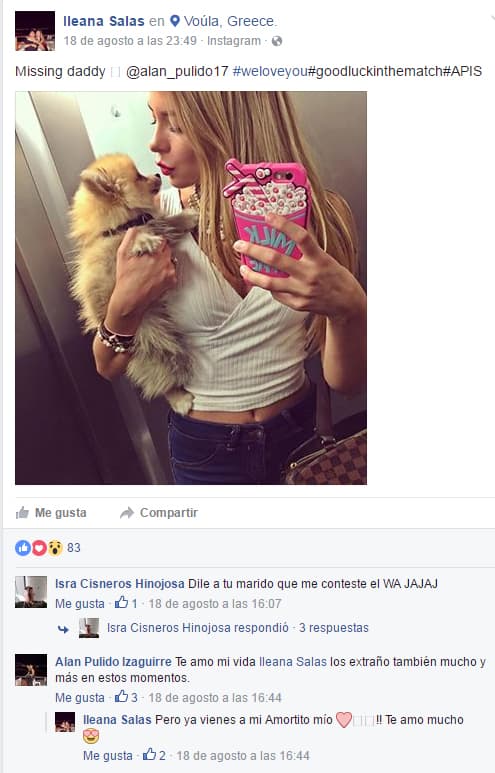The width and height of the screenshot is (495, 773).
Task: Click the location pin icon near Voúla
Action: click(x=175, y=21)
